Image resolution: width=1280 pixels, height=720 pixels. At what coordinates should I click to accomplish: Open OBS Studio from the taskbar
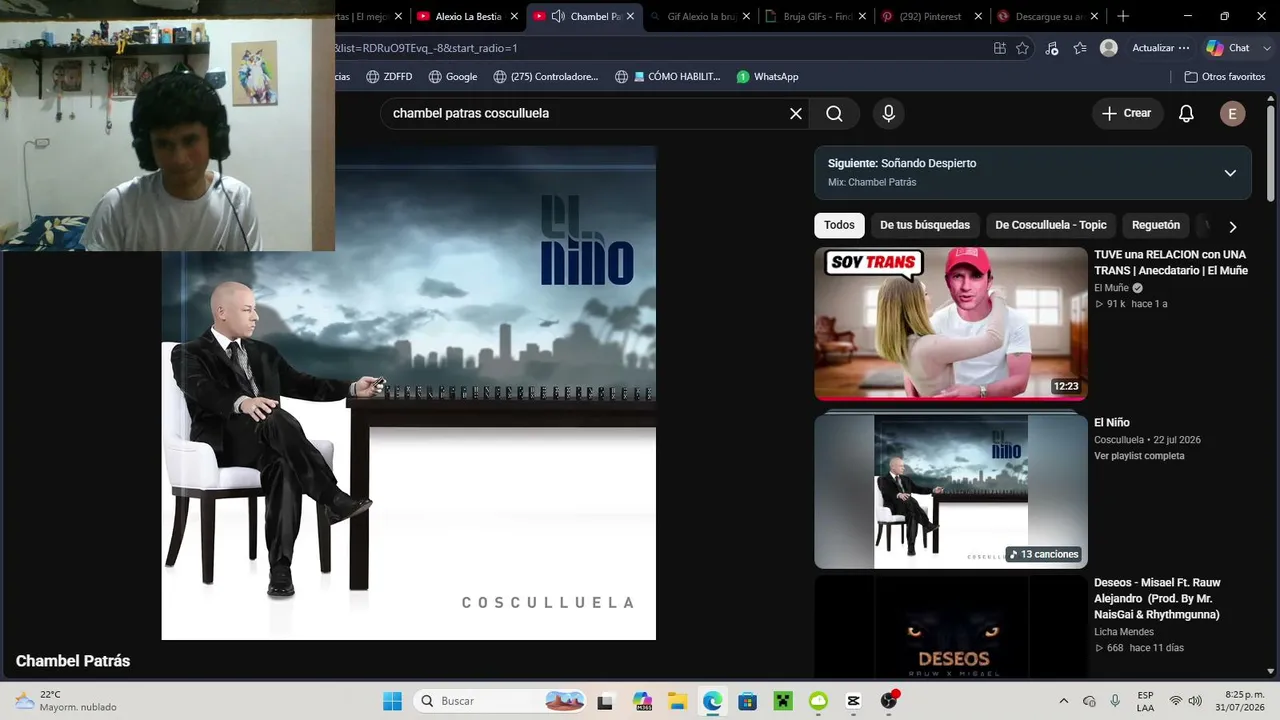pos(888,701)
